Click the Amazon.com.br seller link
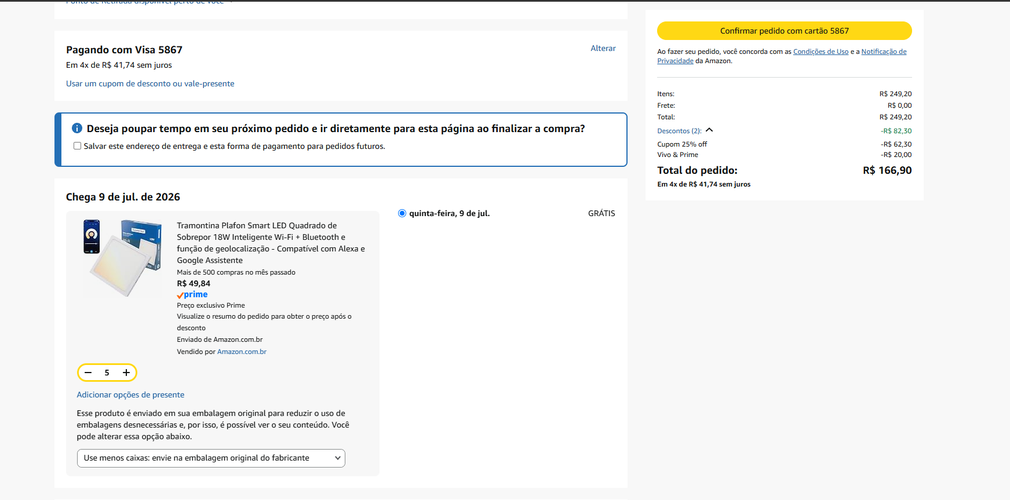The width and height of the screenshot is (1010, 500). [242, 352]
